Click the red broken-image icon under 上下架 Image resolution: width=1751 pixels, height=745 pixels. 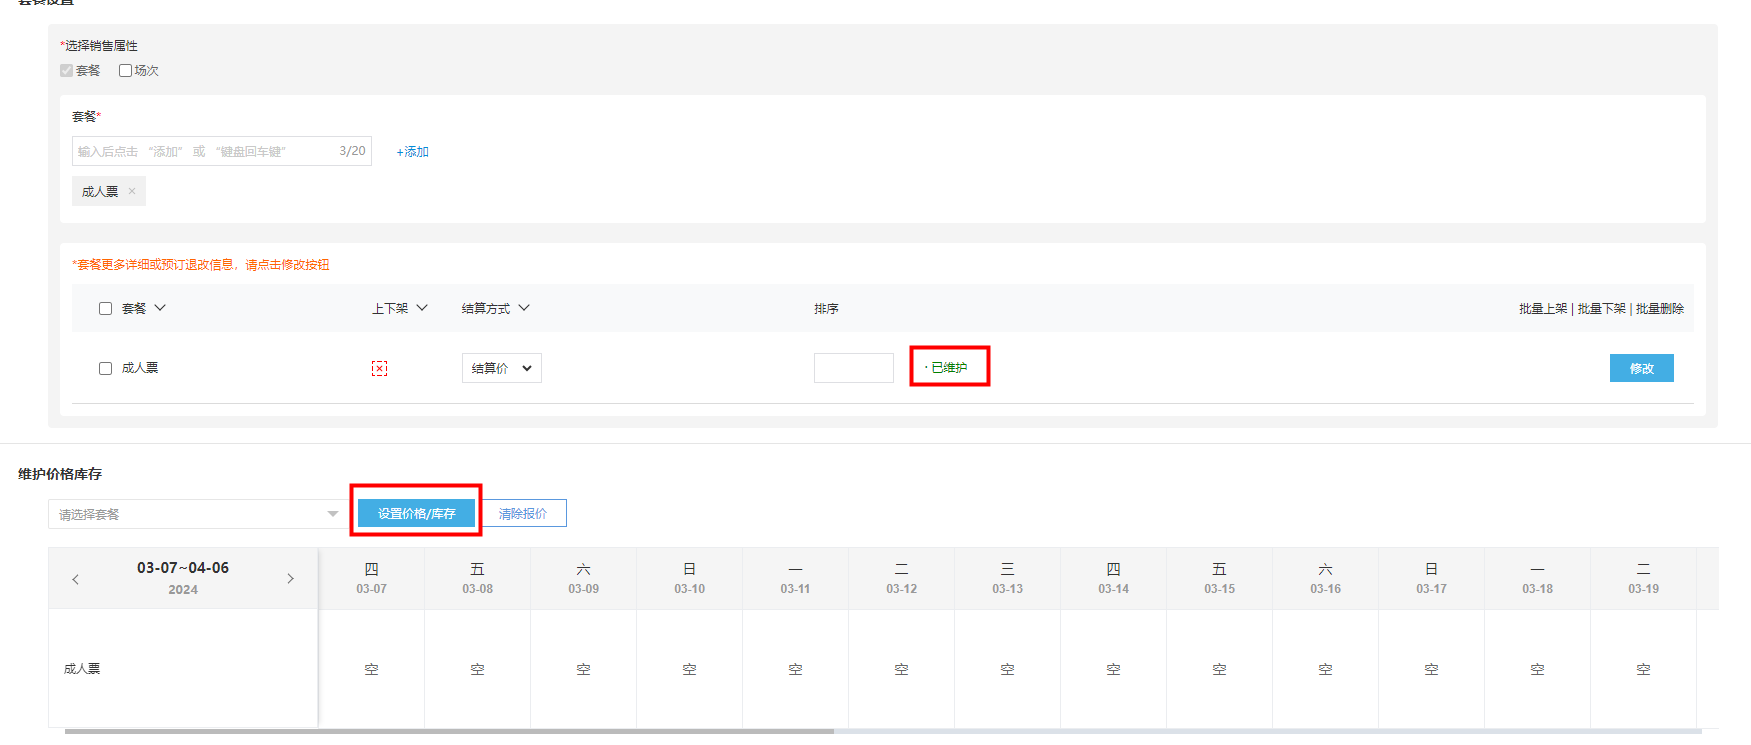379,368
